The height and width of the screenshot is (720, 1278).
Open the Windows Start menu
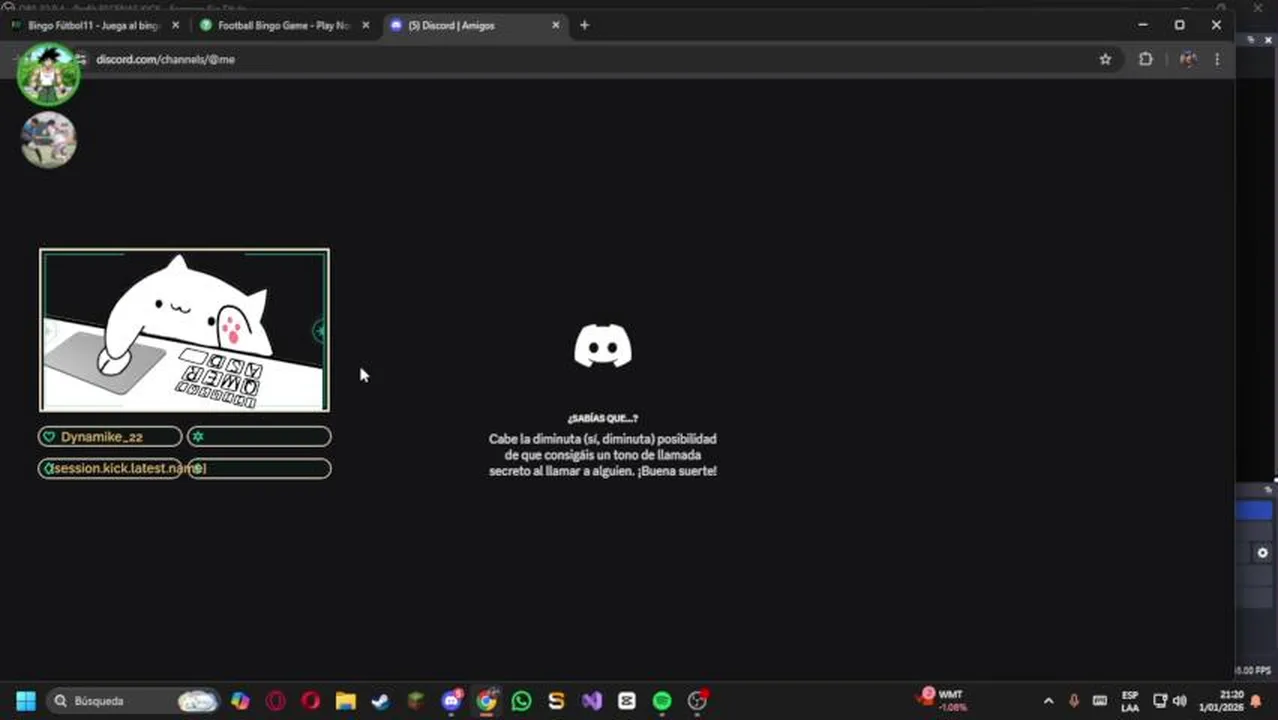(x=26, y=701)
